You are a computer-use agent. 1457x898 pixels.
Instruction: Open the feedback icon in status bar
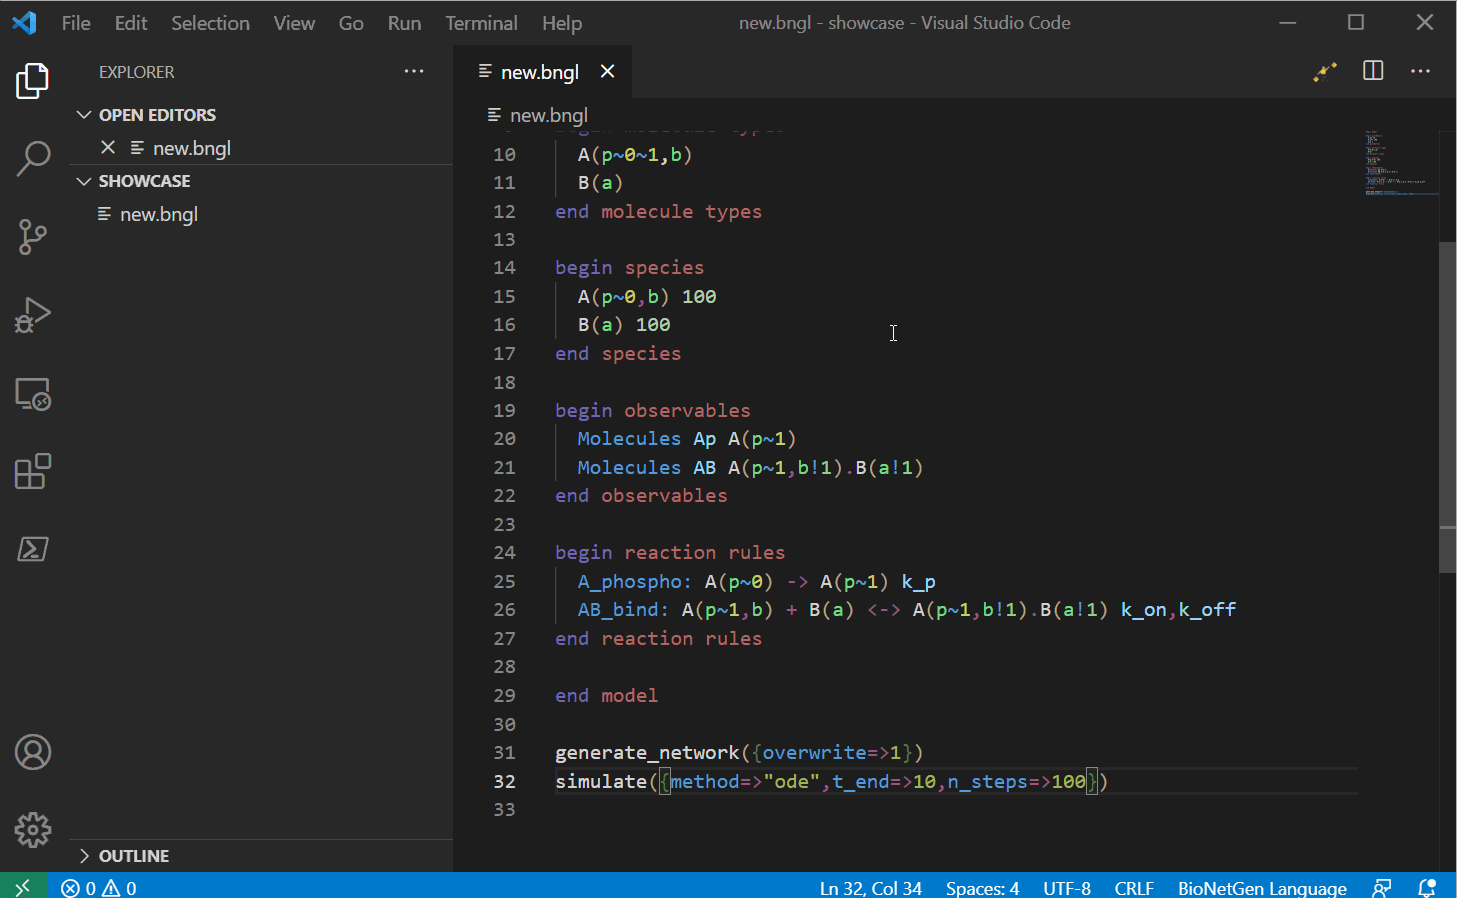1382,887
